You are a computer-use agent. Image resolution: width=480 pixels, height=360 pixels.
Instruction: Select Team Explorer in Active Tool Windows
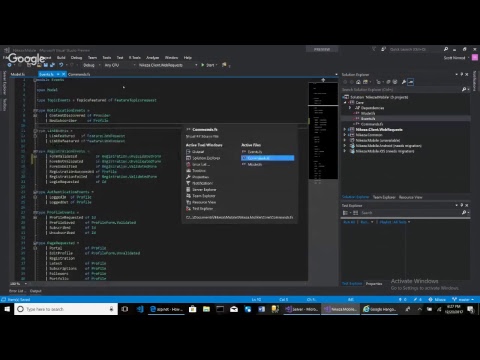(x=204, y=196)
